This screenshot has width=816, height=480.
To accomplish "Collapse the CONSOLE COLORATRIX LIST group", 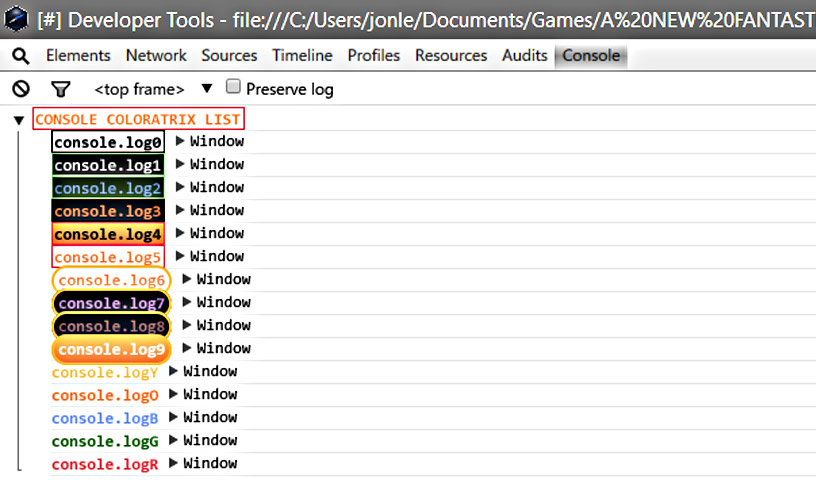I will pos(19,120).
